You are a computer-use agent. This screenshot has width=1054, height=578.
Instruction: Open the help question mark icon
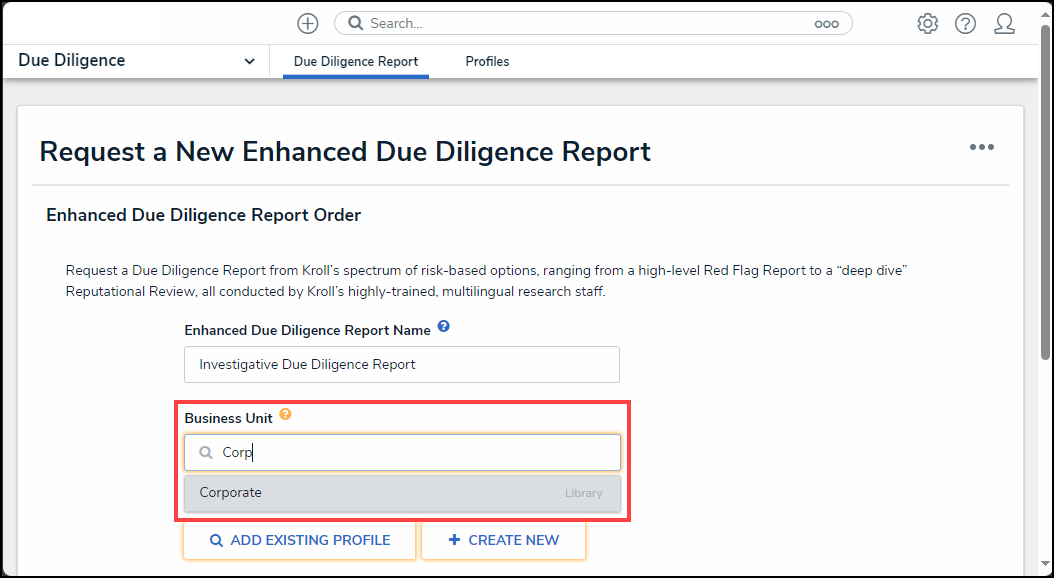tap(965, 24)
